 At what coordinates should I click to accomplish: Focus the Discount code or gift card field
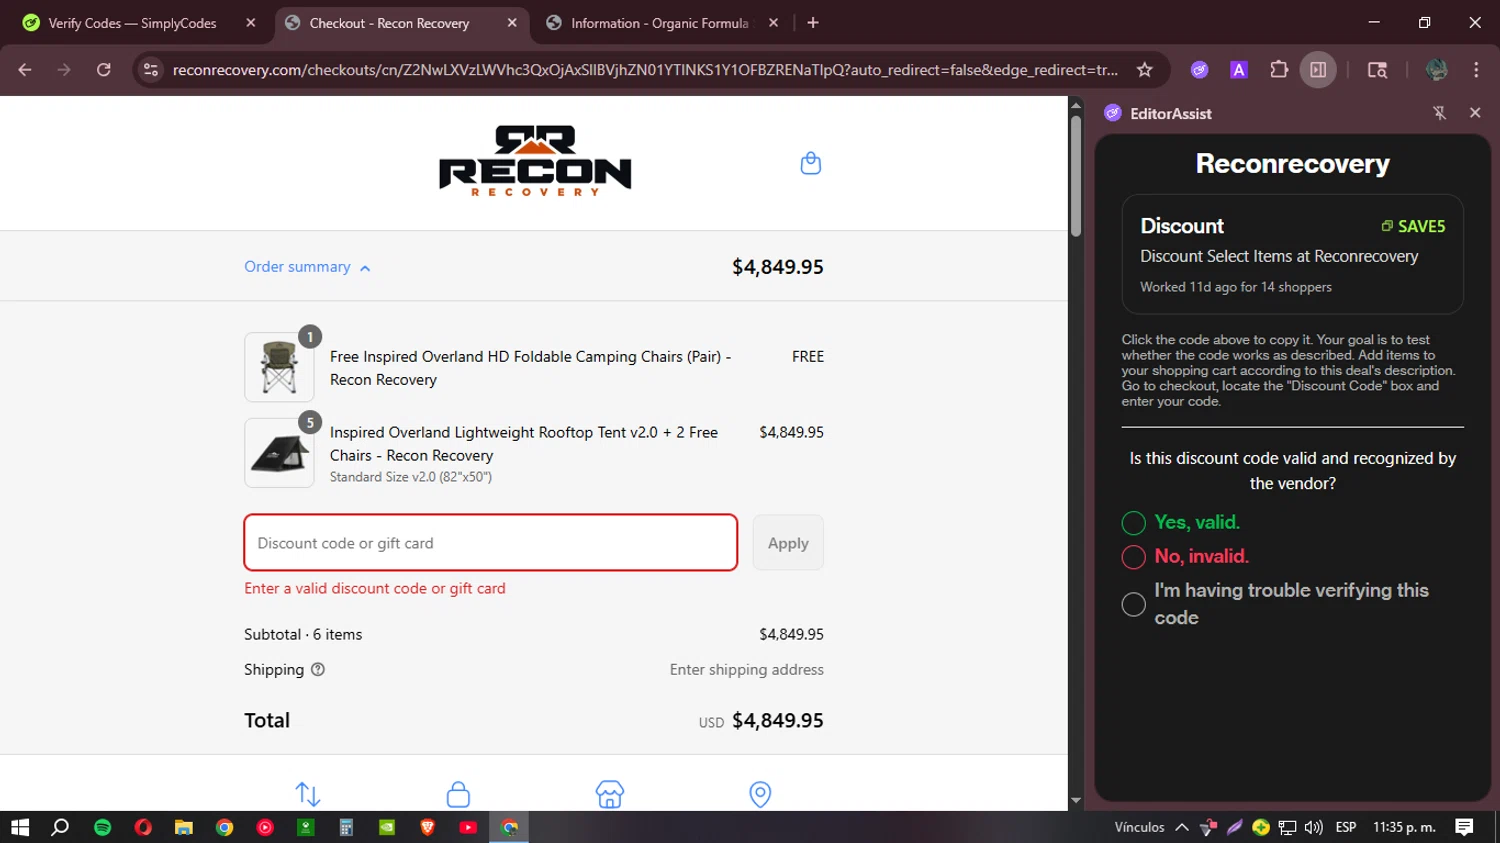coord(491,543)
